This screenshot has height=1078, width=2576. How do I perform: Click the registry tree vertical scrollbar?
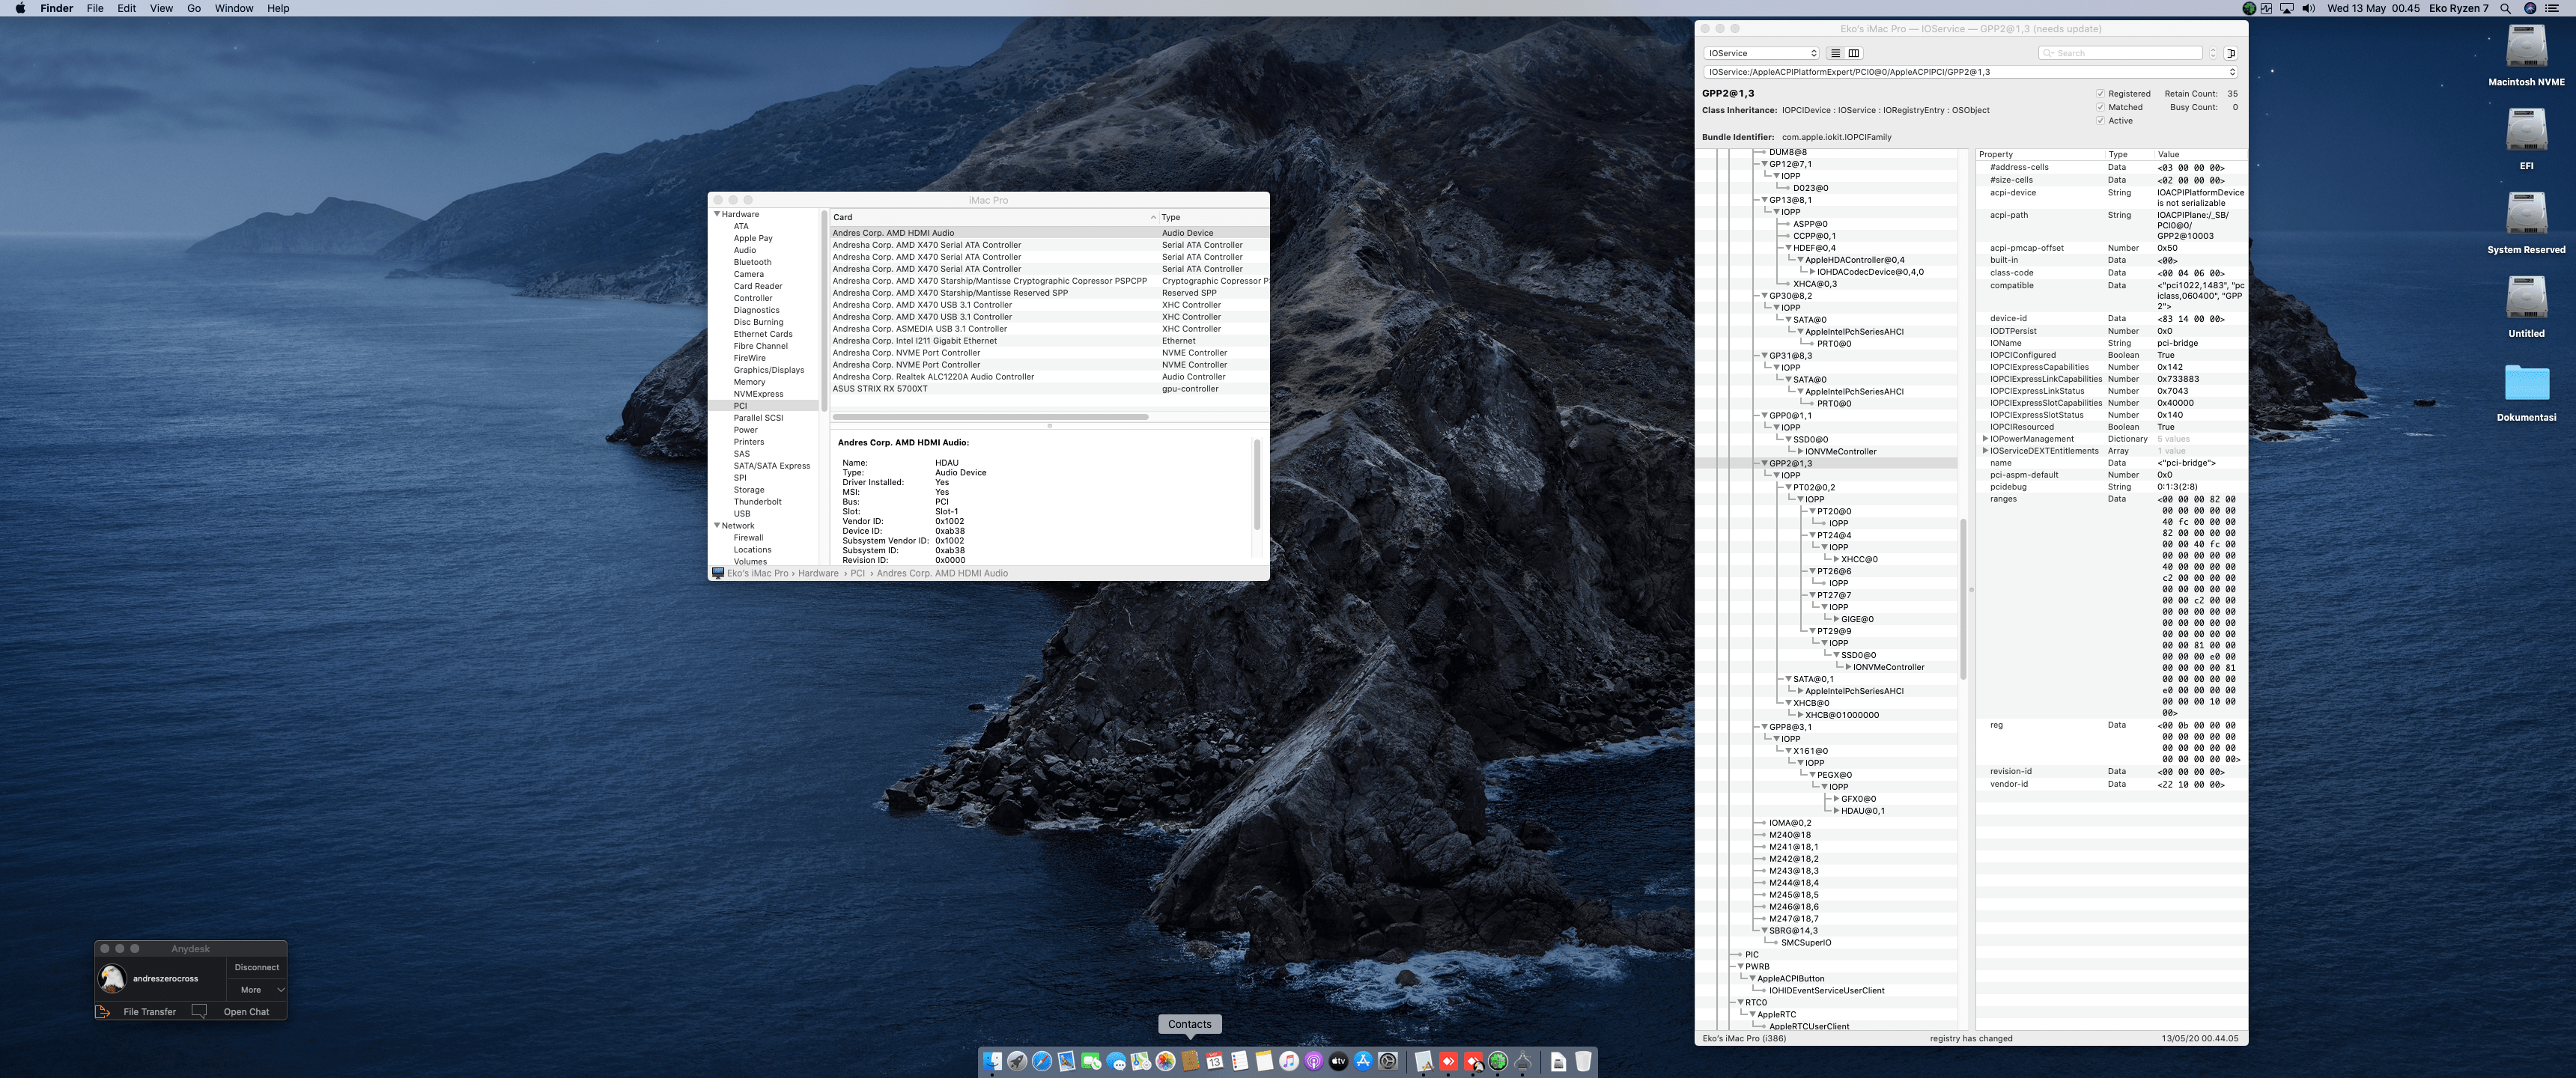click(1963, 600)
